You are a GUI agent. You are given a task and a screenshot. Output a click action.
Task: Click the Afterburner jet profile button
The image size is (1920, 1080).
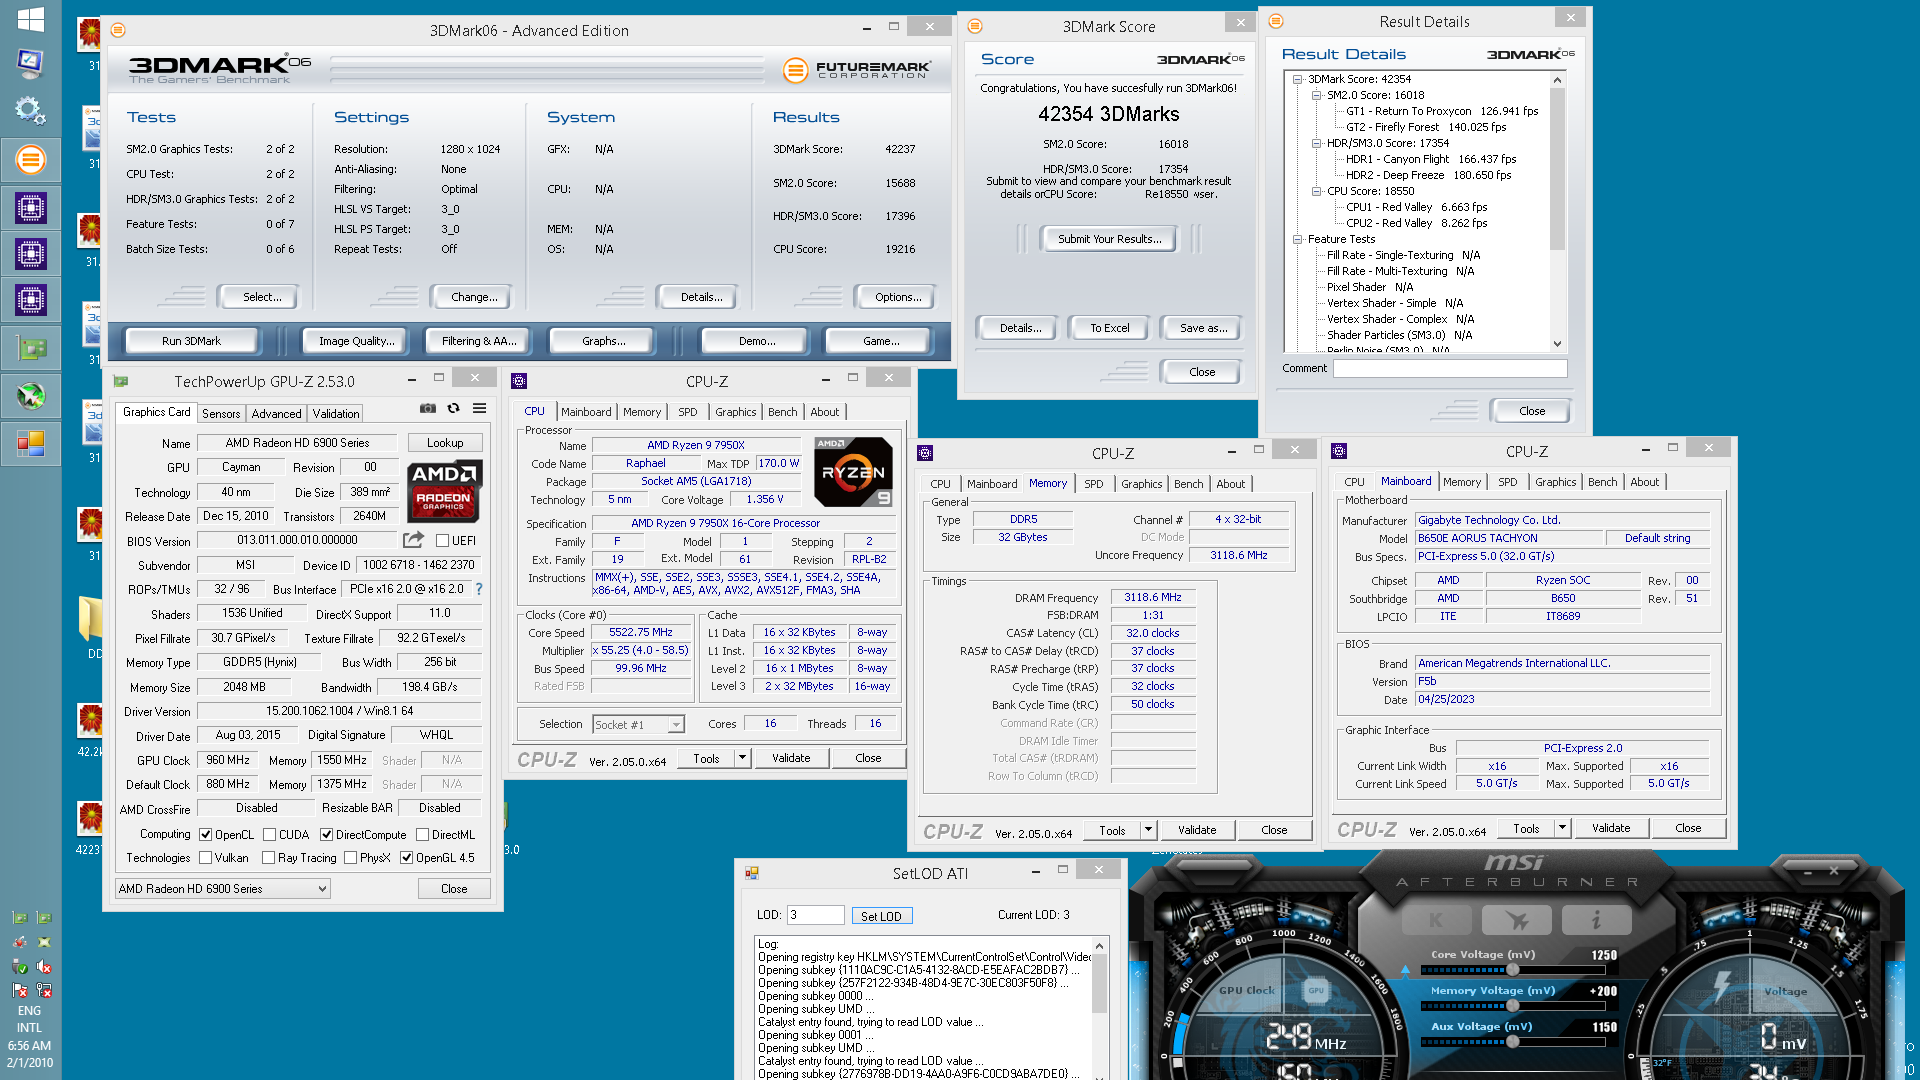pos(1516,920)
